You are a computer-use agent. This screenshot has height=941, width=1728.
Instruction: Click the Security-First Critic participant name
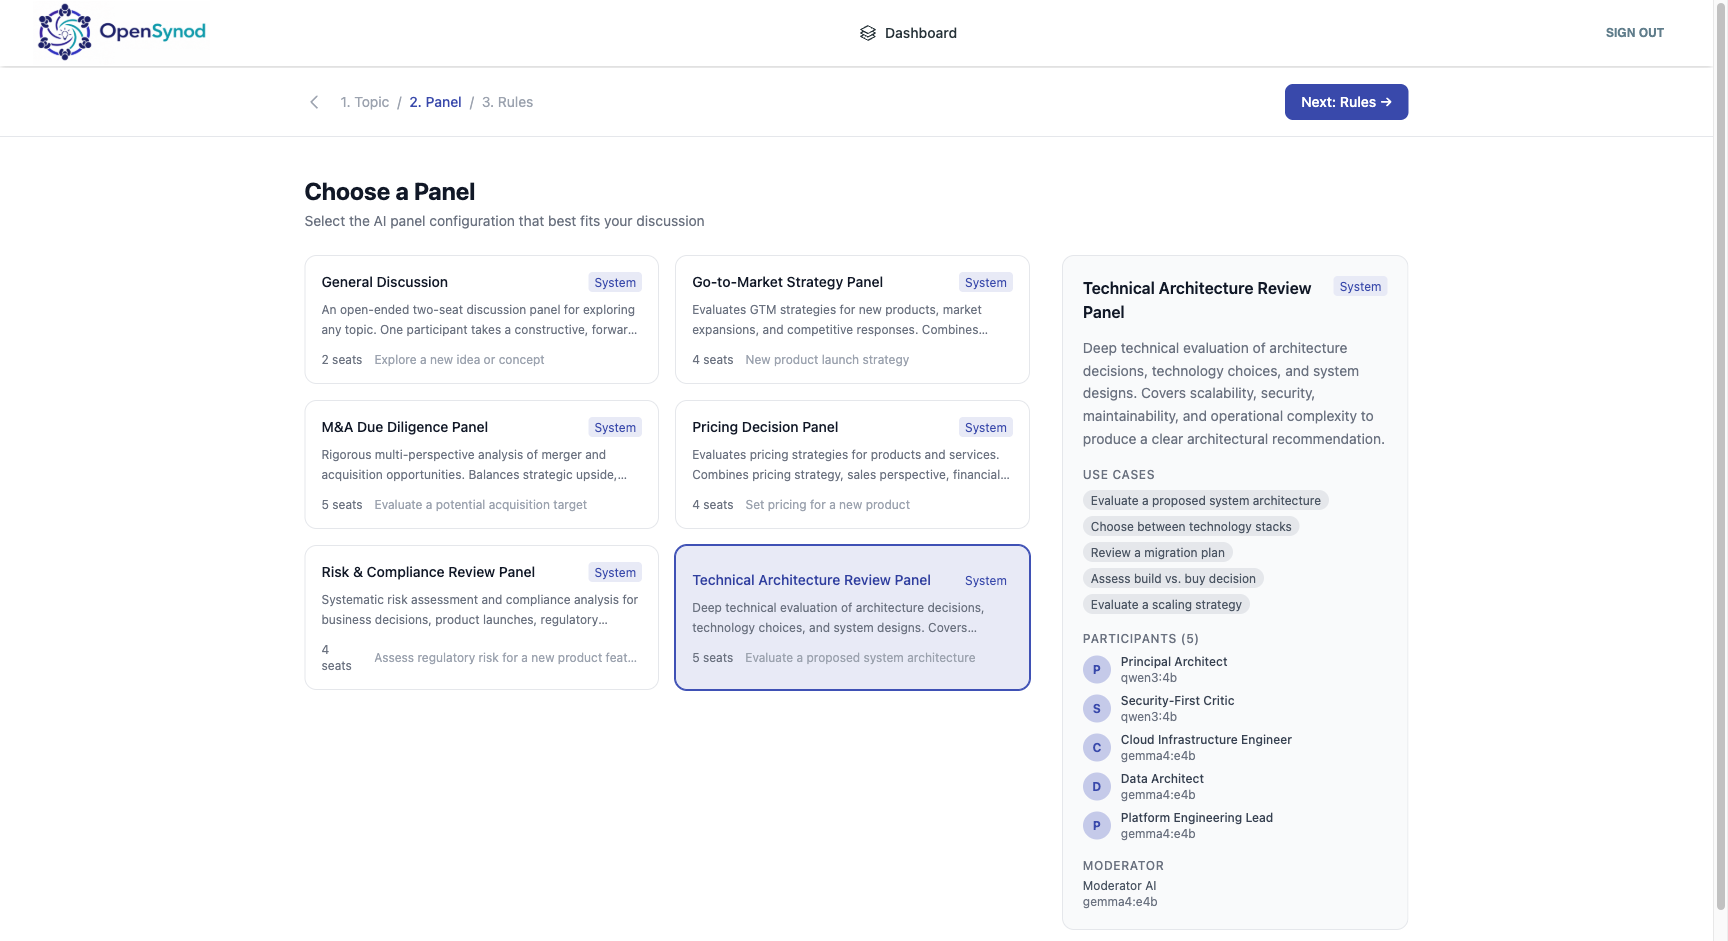tap(1177, 701)
